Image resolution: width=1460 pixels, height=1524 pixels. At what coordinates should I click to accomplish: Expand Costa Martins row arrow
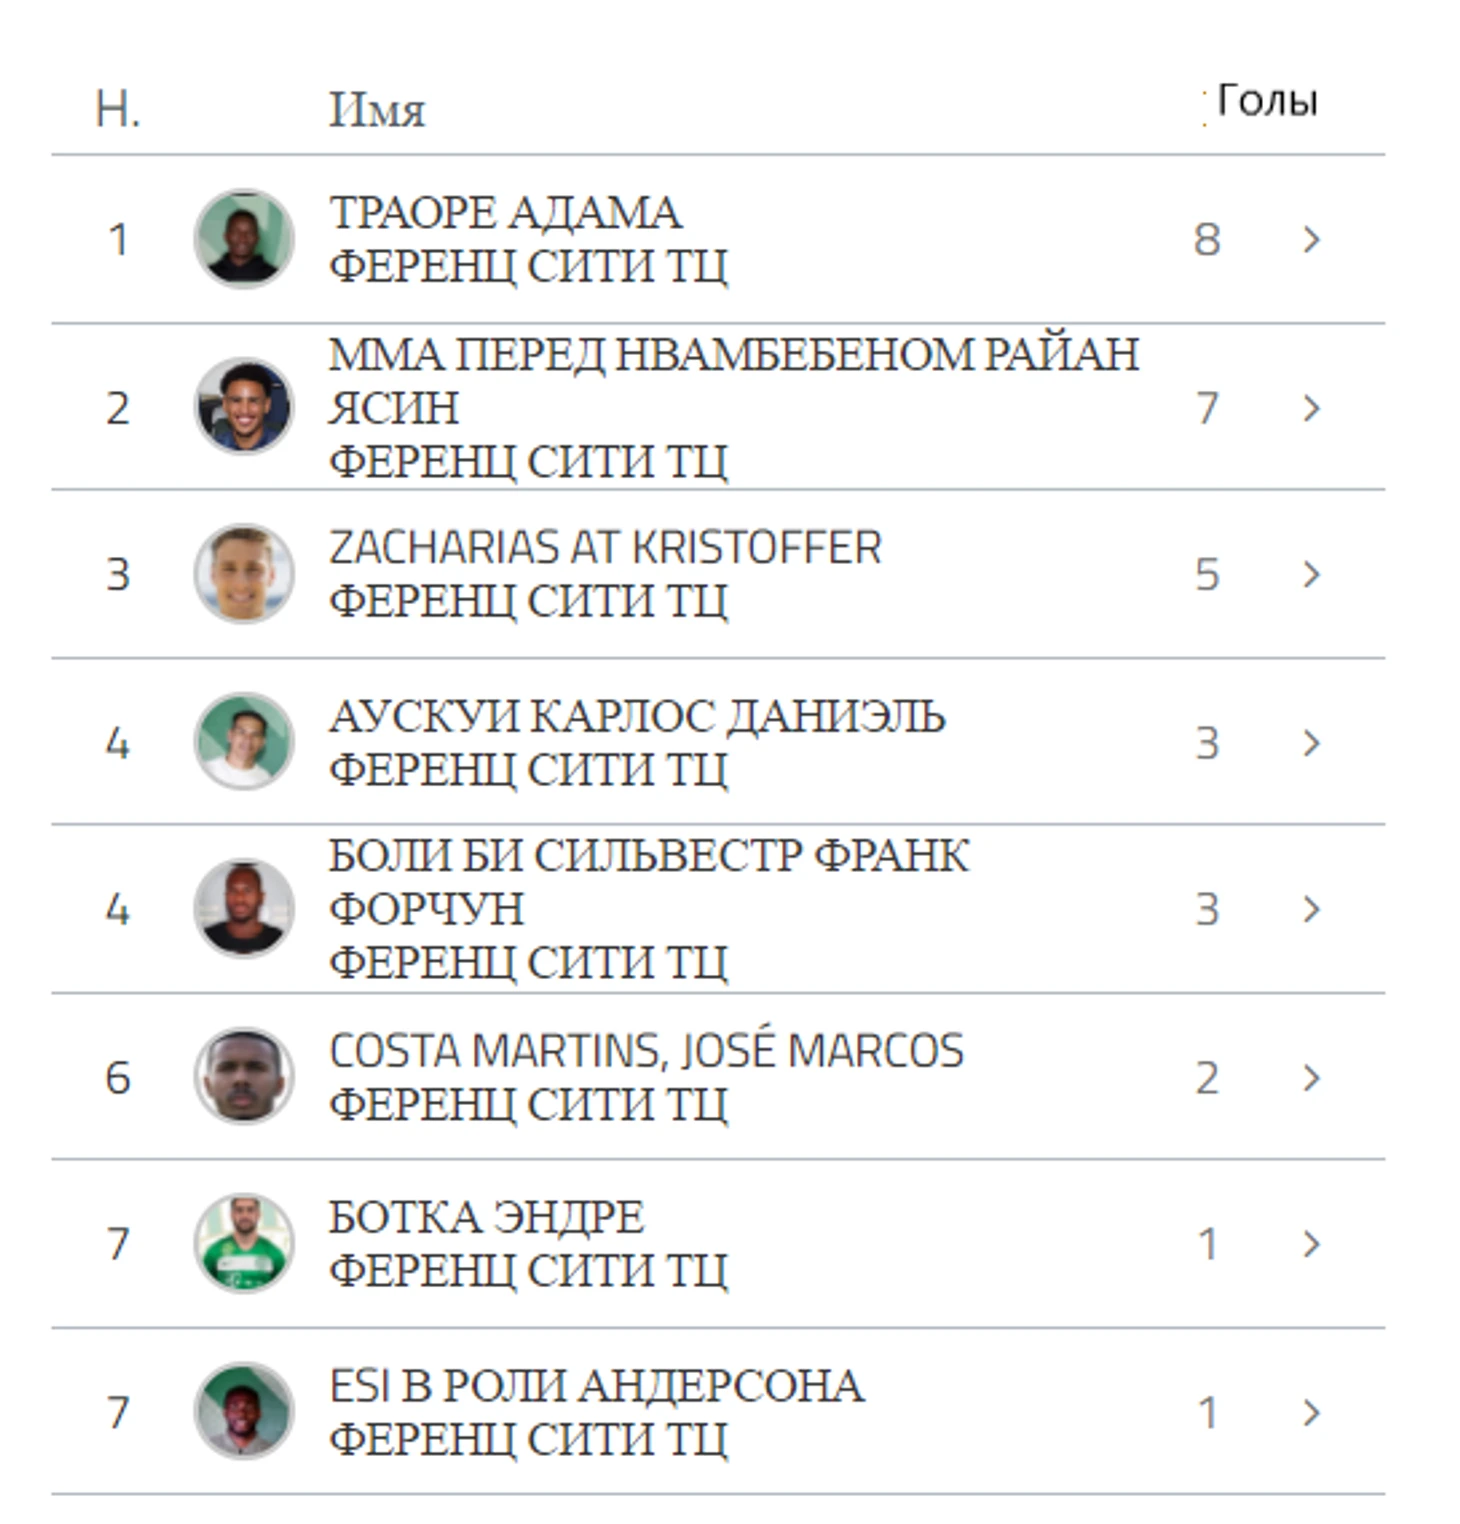[x=1311, y=1077]
